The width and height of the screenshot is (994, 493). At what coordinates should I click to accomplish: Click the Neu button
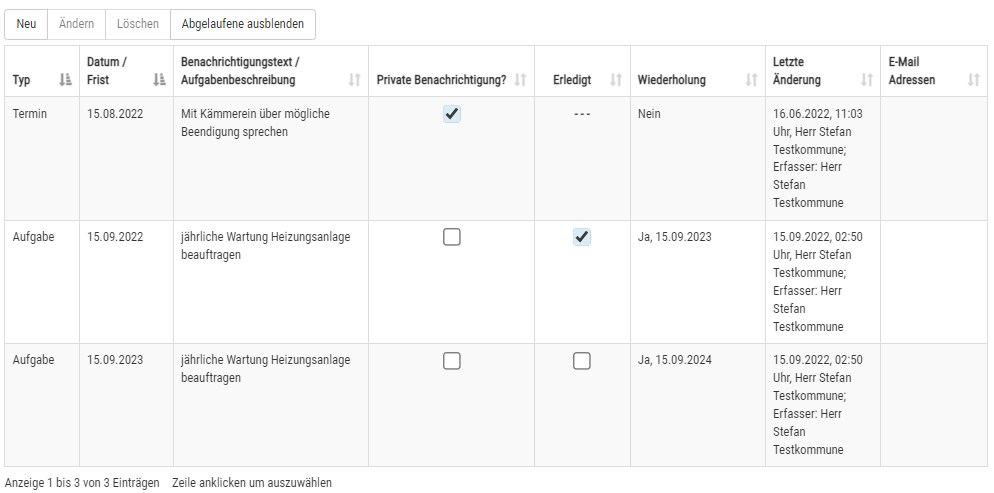26,24
